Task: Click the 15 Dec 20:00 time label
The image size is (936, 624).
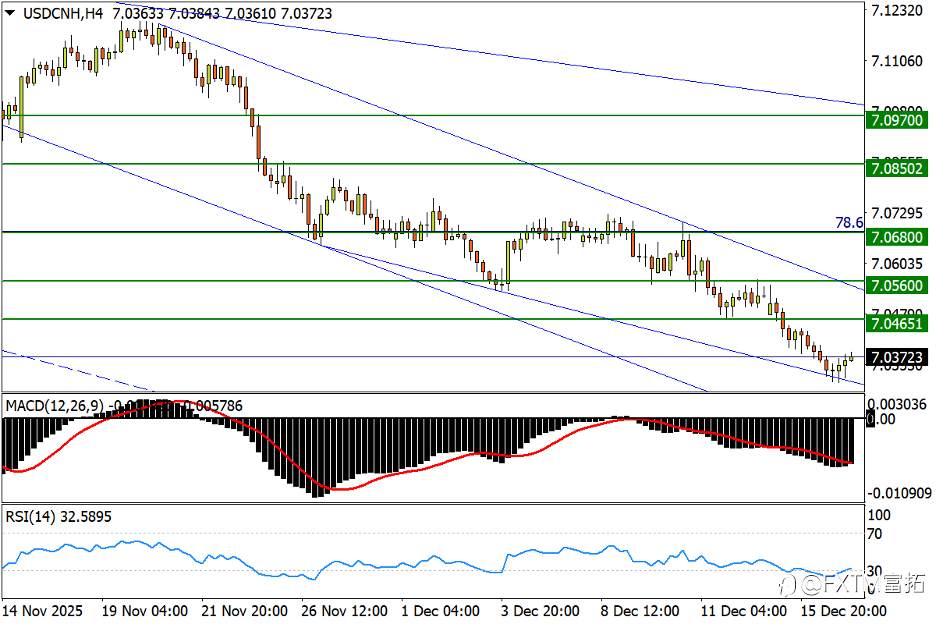Action: coord(843,611)
